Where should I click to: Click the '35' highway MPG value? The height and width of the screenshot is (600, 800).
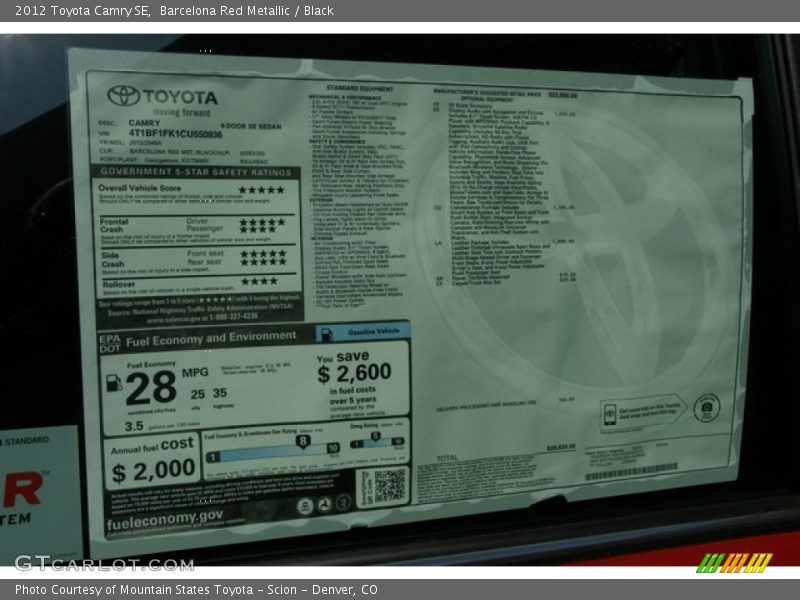pyautogui.click(x=220, y=393)
